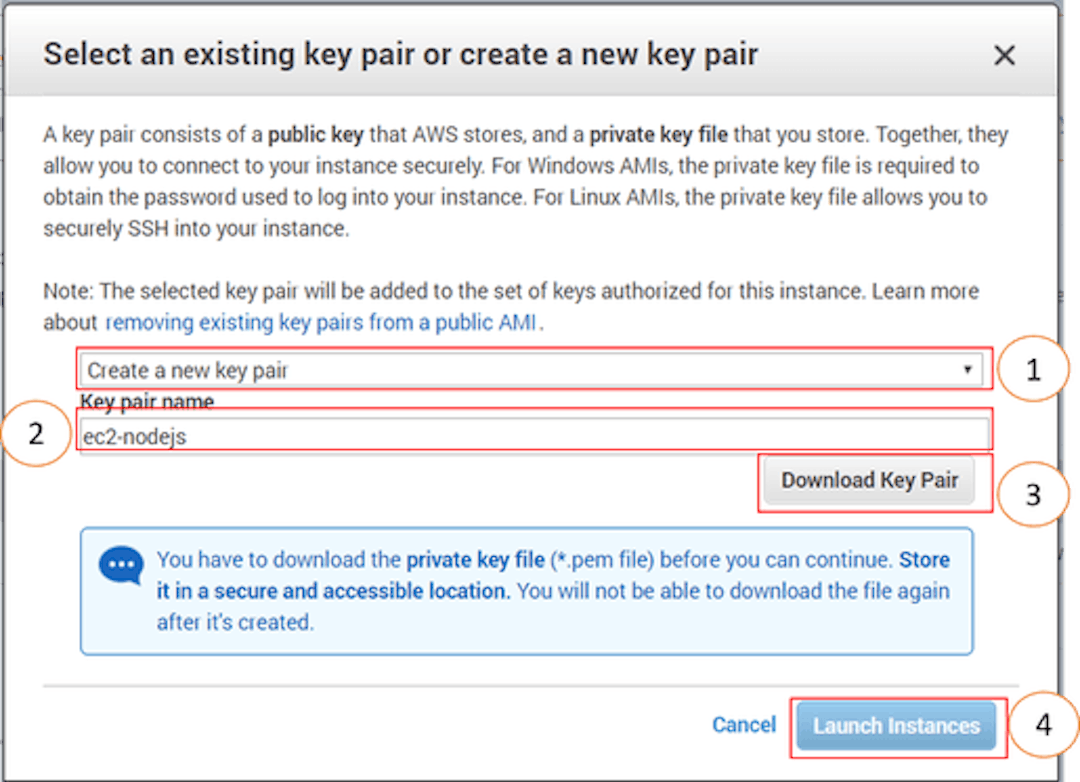Click the 'Key pair name' label
The width and height of the screenshot is (1080, 782).
[x=147, y=401]
